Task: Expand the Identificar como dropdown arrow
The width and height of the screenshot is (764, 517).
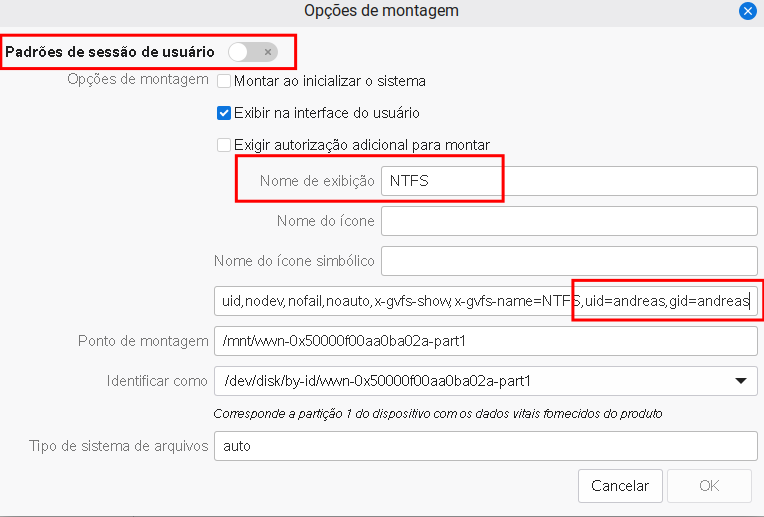Action: (x=741, y=381)
